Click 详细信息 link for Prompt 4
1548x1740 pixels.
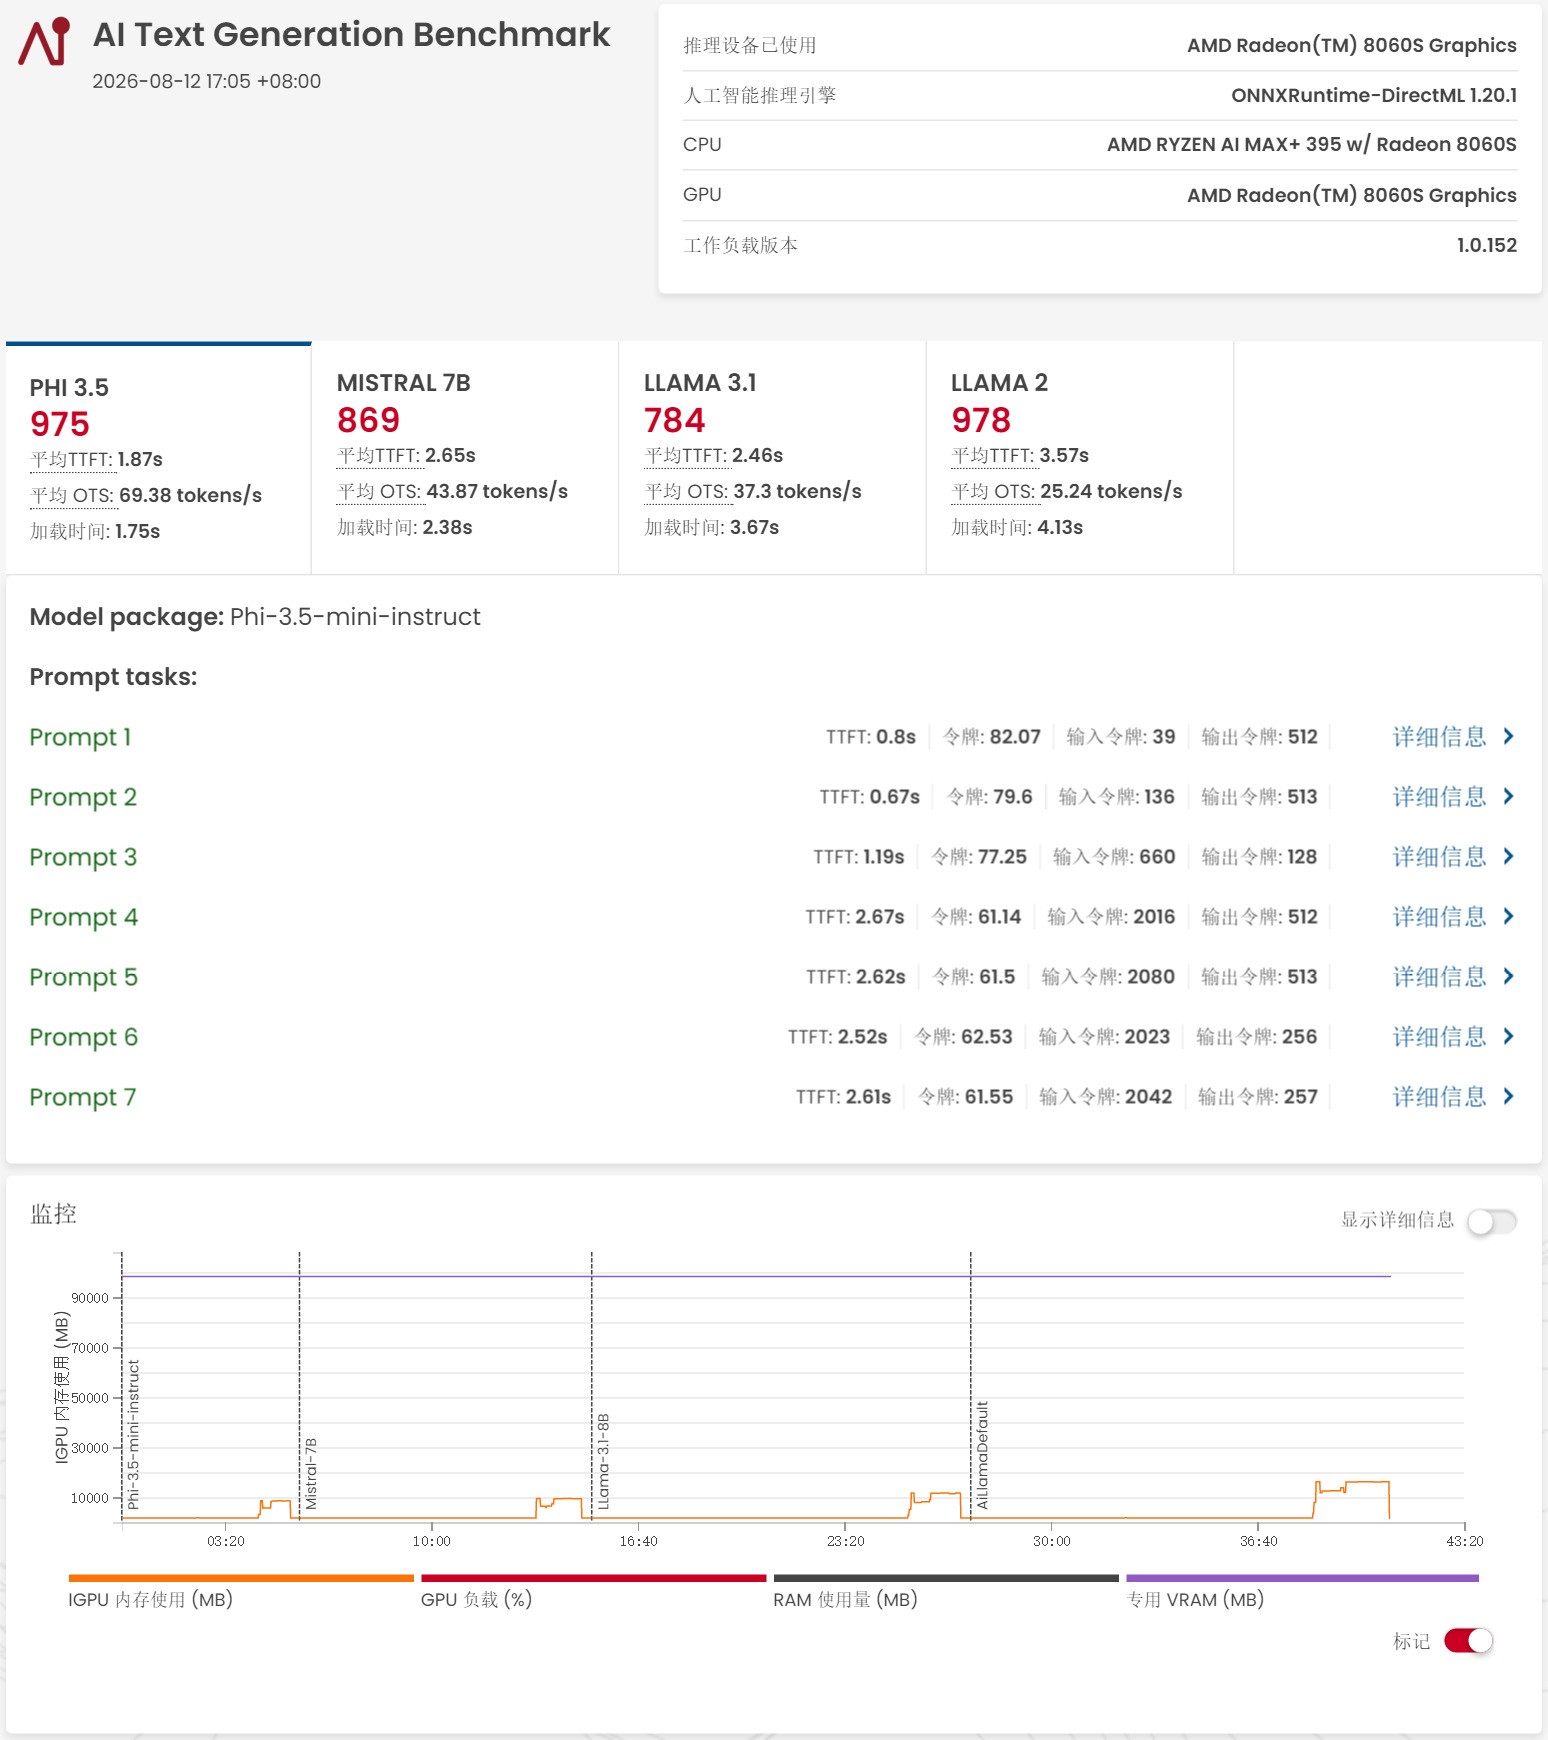(1439, 917)
